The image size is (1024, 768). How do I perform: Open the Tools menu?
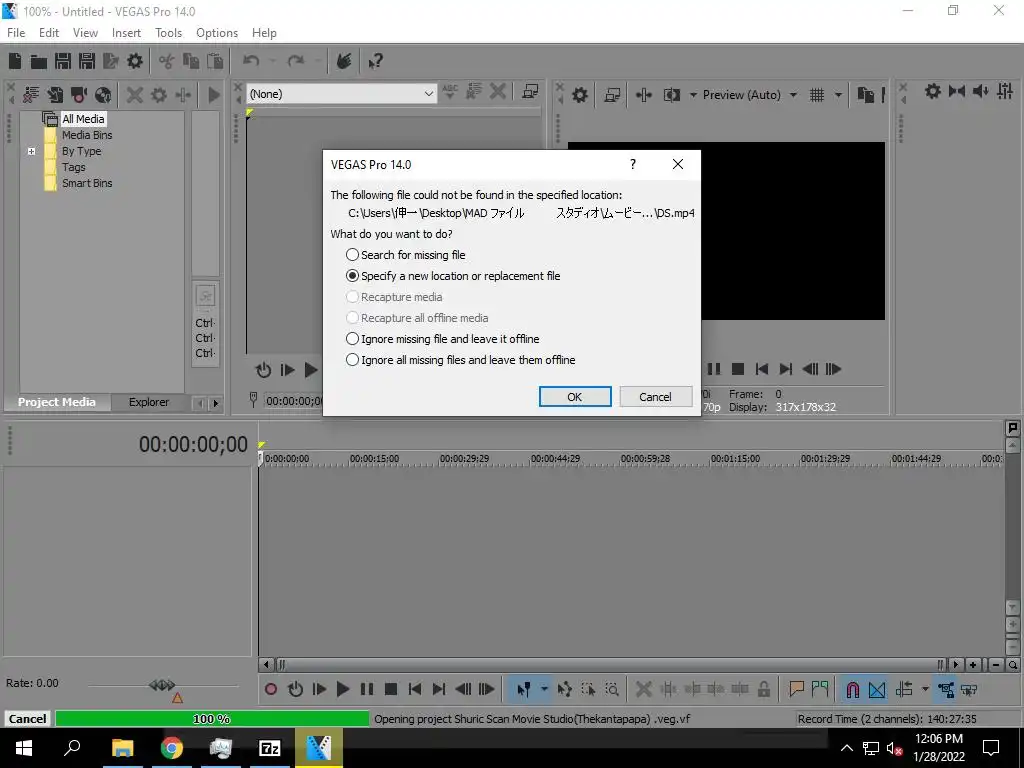168,33
